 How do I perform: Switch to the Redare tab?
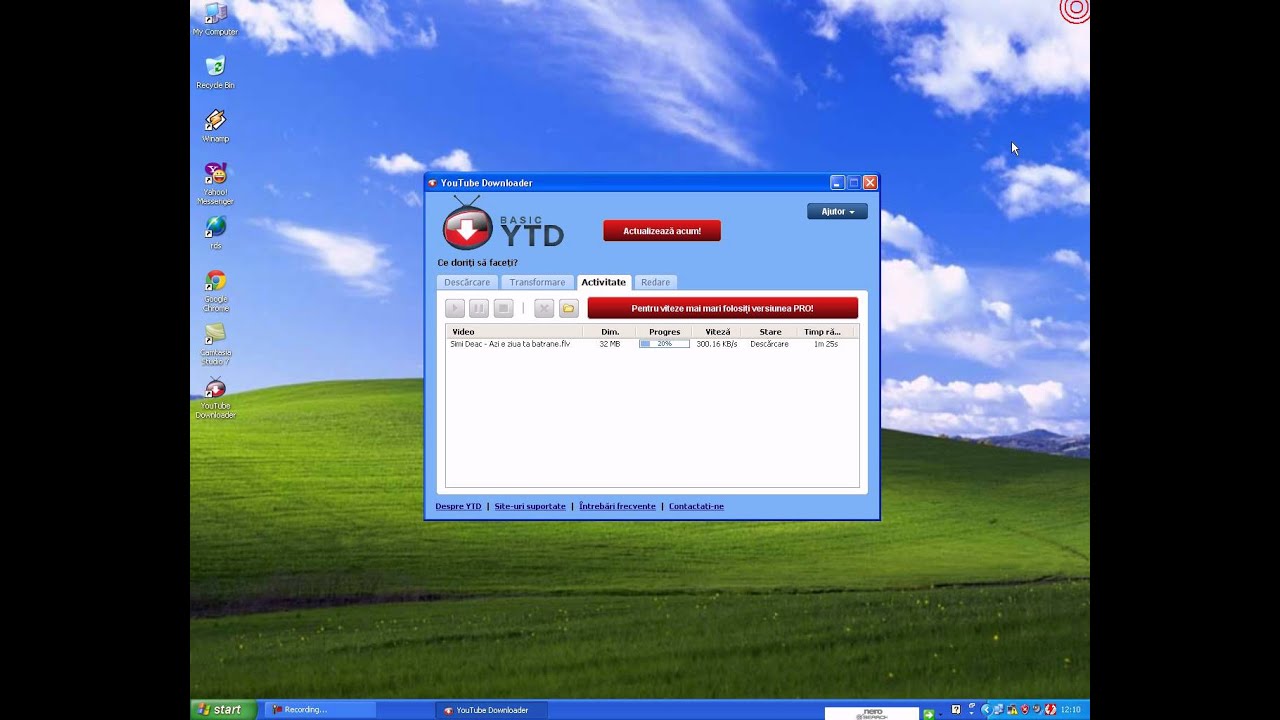pyautogui.click(x=655, y=282)
